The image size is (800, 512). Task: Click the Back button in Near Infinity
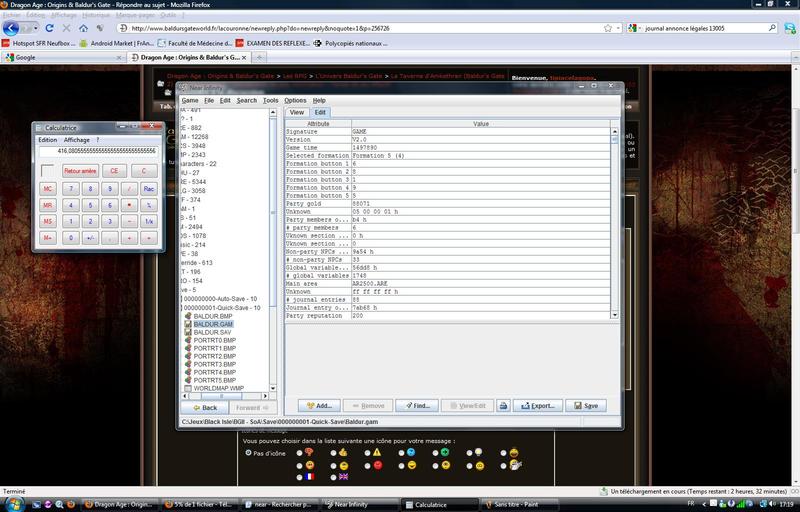tap(205, 407)
